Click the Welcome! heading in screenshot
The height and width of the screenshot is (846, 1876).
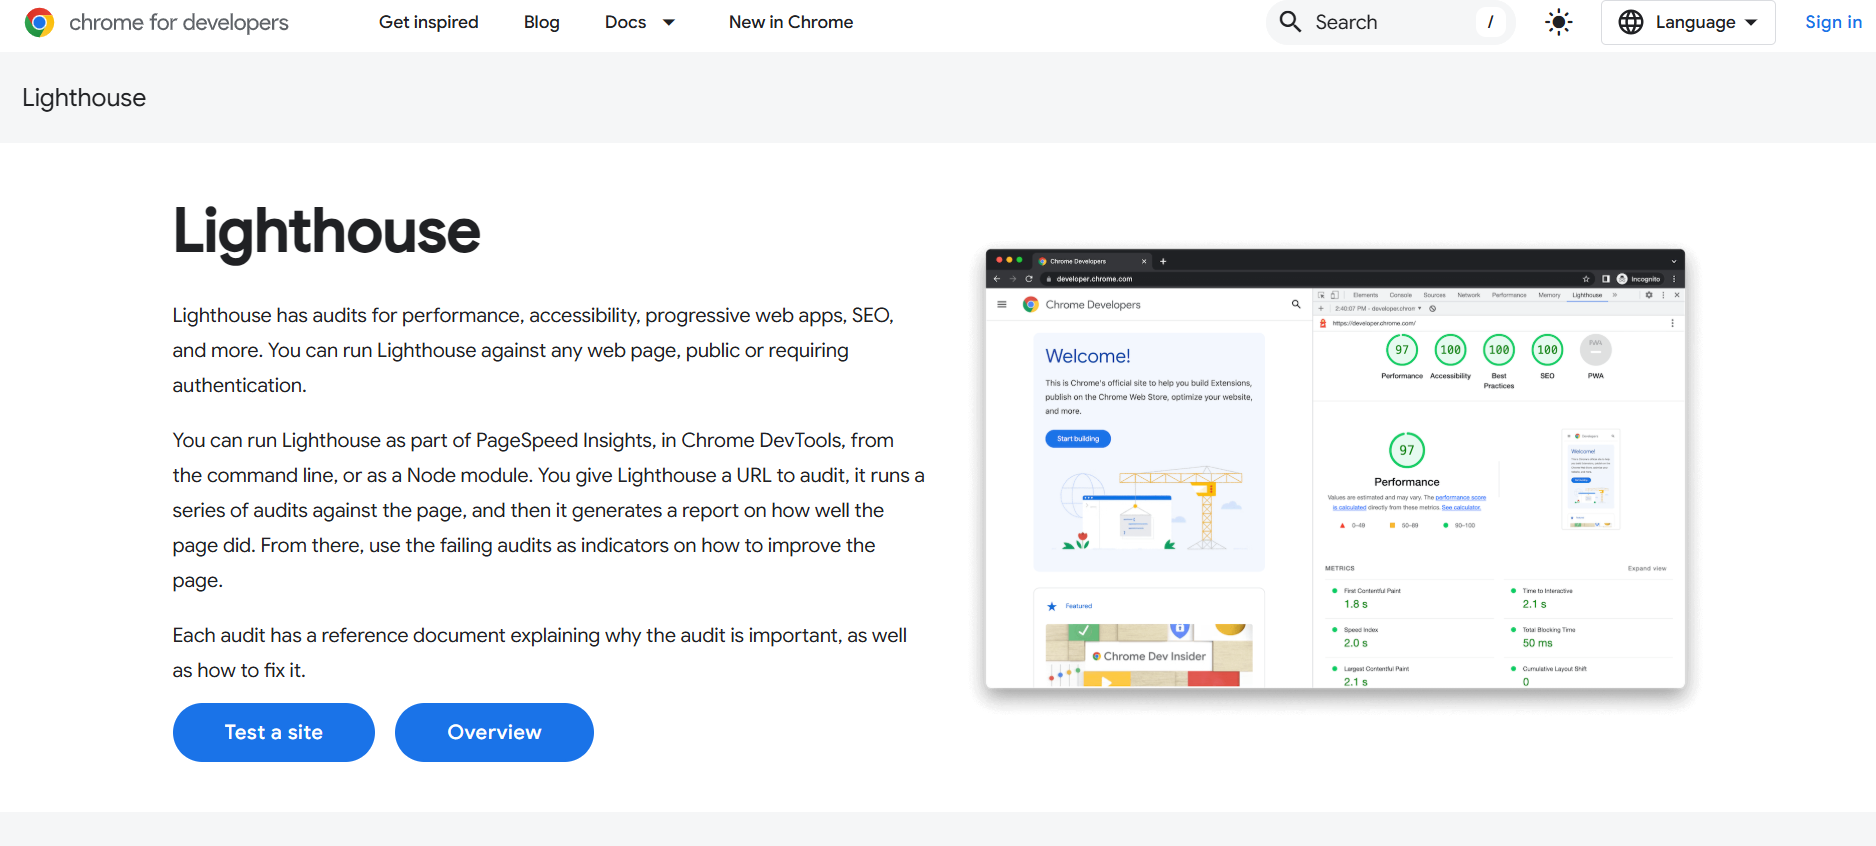tap(1088, 356)
